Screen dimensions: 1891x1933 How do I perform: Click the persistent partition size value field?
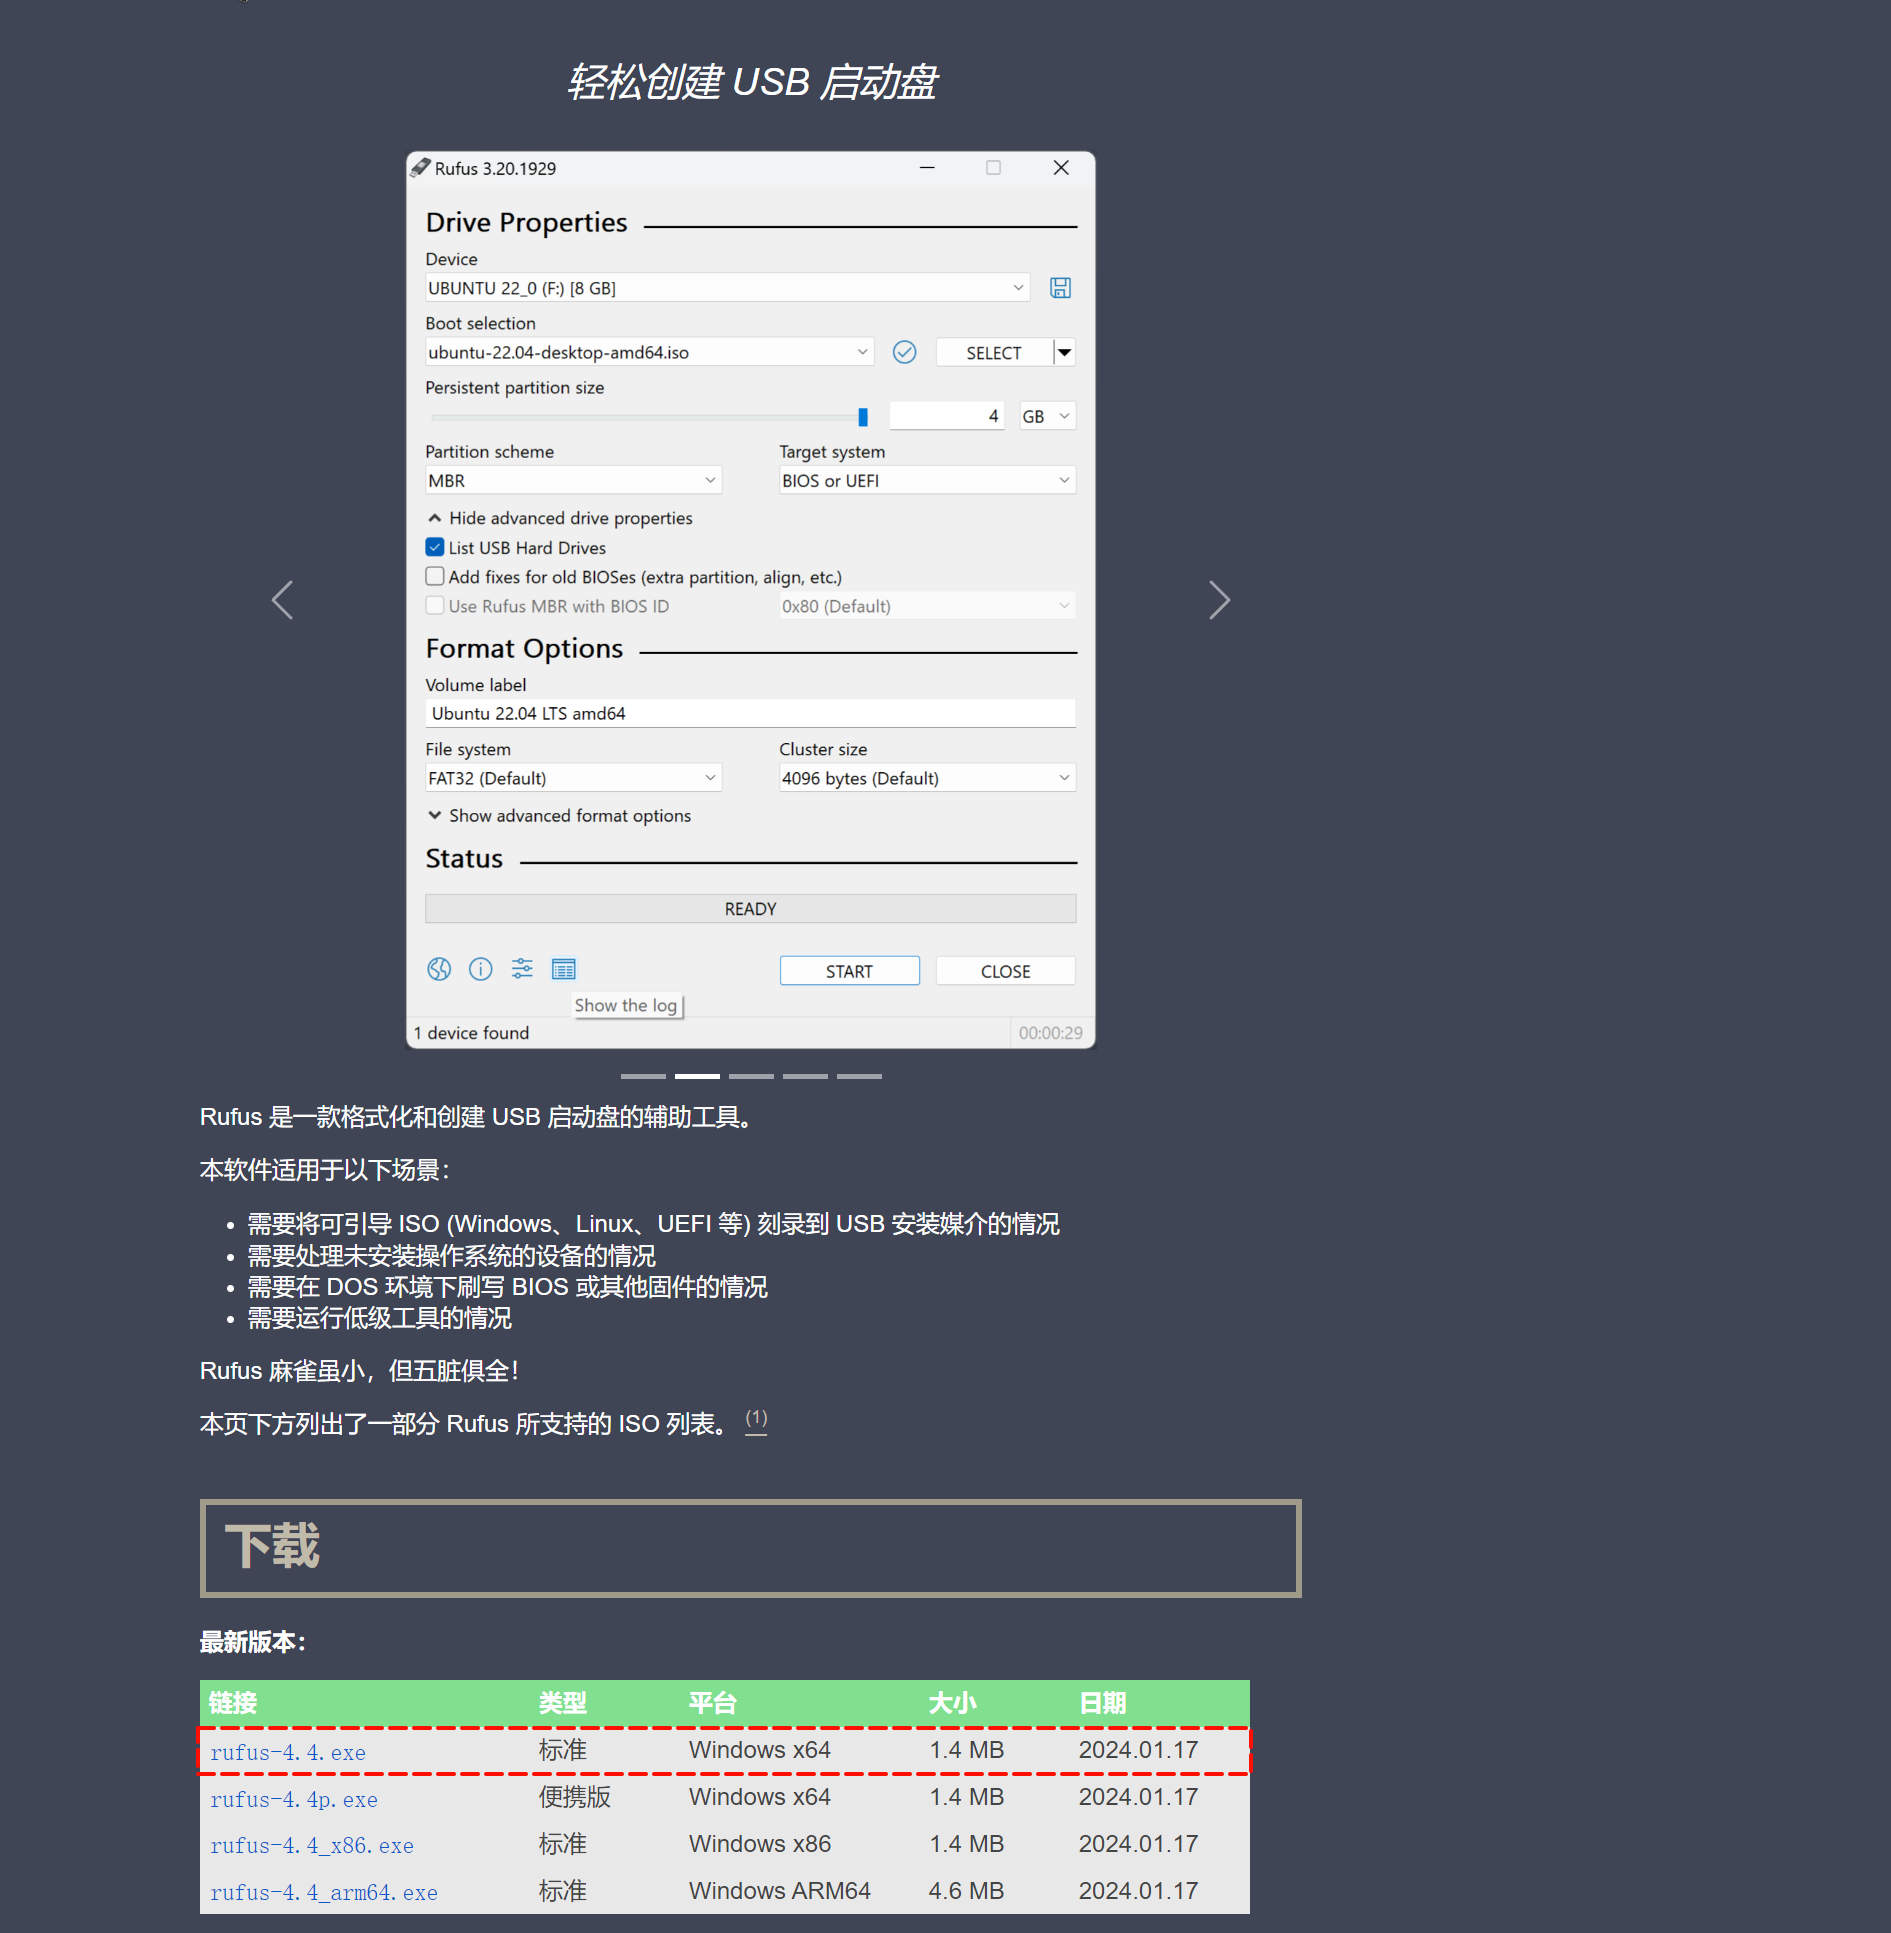[946, 416]
